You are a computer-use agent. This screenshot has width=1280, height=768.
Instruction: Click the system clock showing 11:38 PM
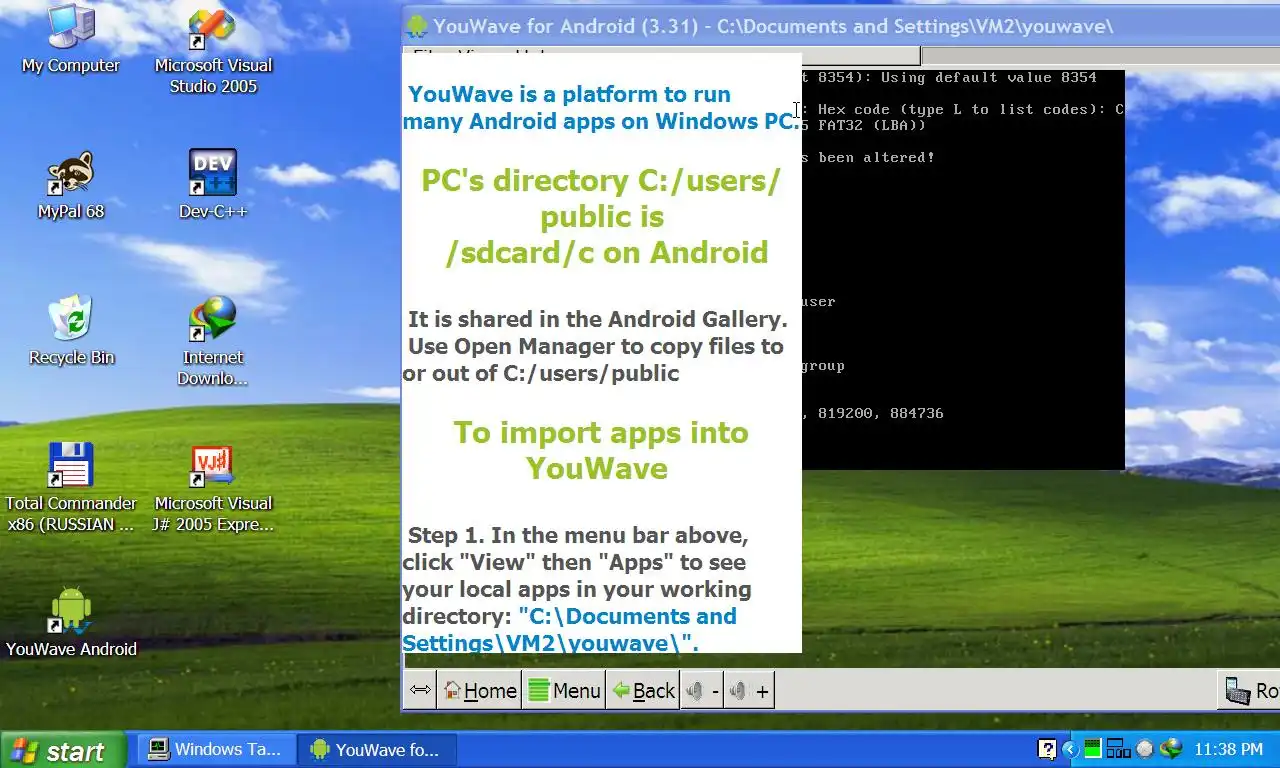pos(1229,749)
